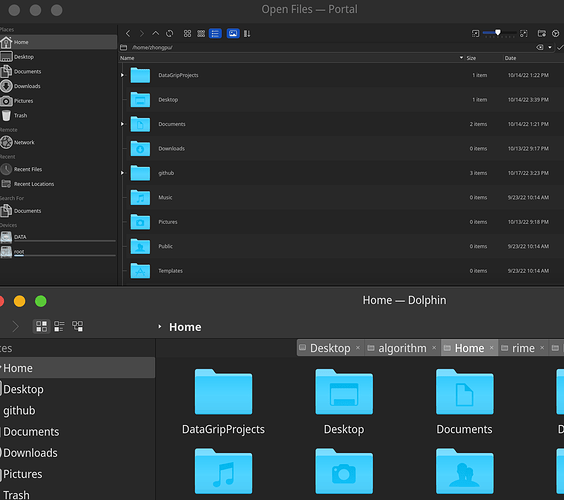564x500 pixels.
Task: Switch to icons view in Open Files dialog
Action: pyautogui.click(x=187, y=33)
